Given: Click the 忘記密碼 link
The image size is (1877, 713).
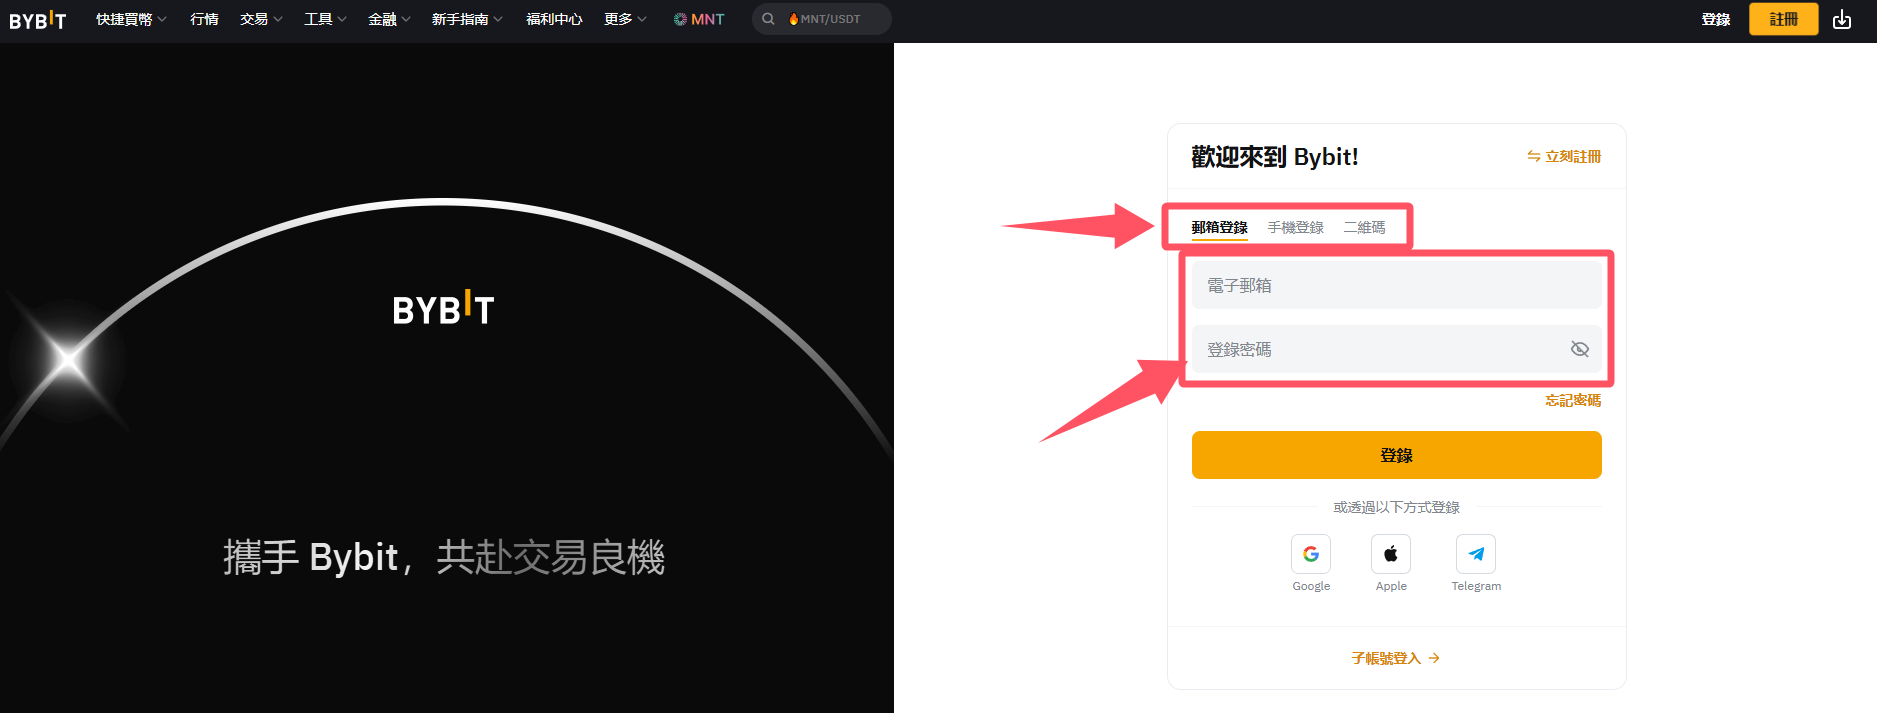Looking at the screenshot, I should 1572,400.
